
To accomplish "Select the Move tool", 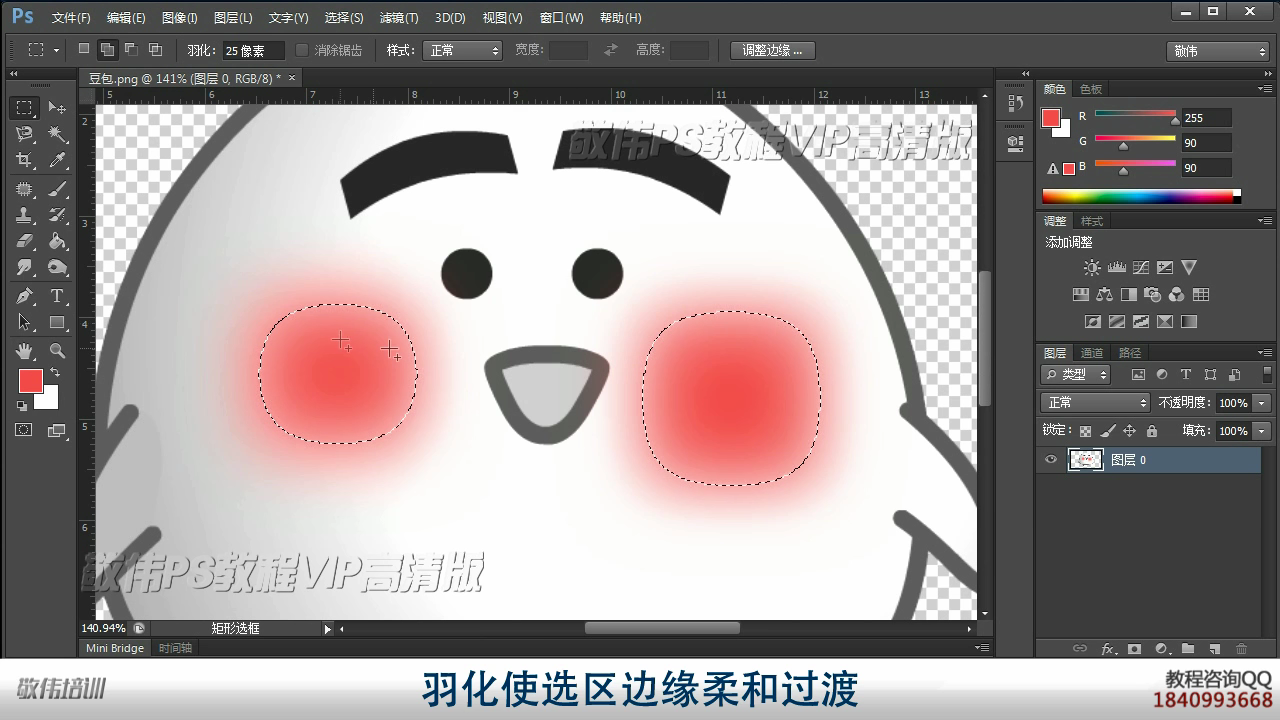I will (57, 107).
